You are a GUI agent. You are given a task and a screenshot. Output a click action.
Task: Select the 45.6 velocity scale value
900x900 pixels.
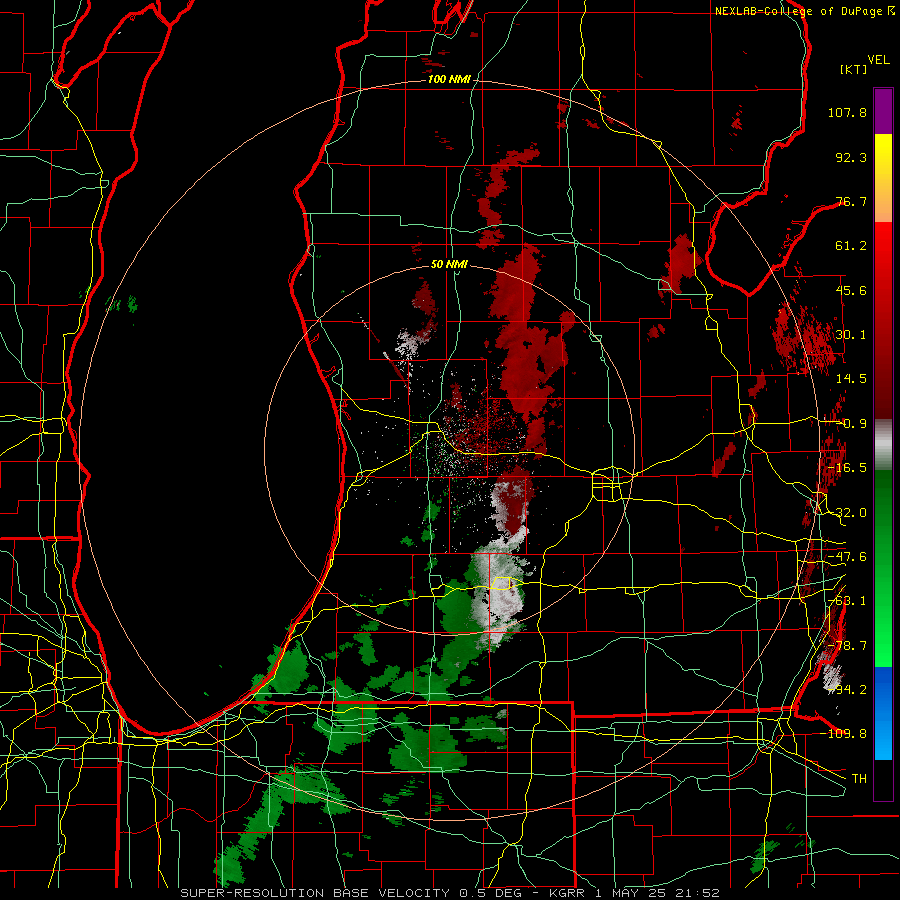(851, 290)
